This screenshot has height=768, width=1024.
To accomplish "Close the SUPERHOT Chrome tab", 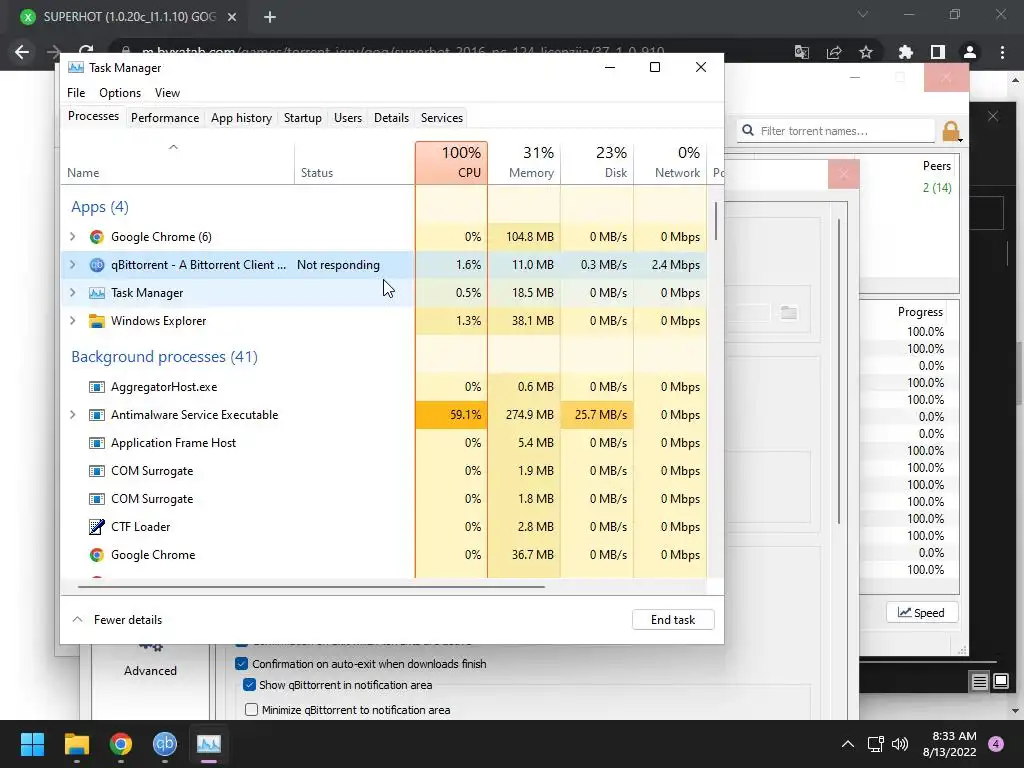I will coord(232,17).
